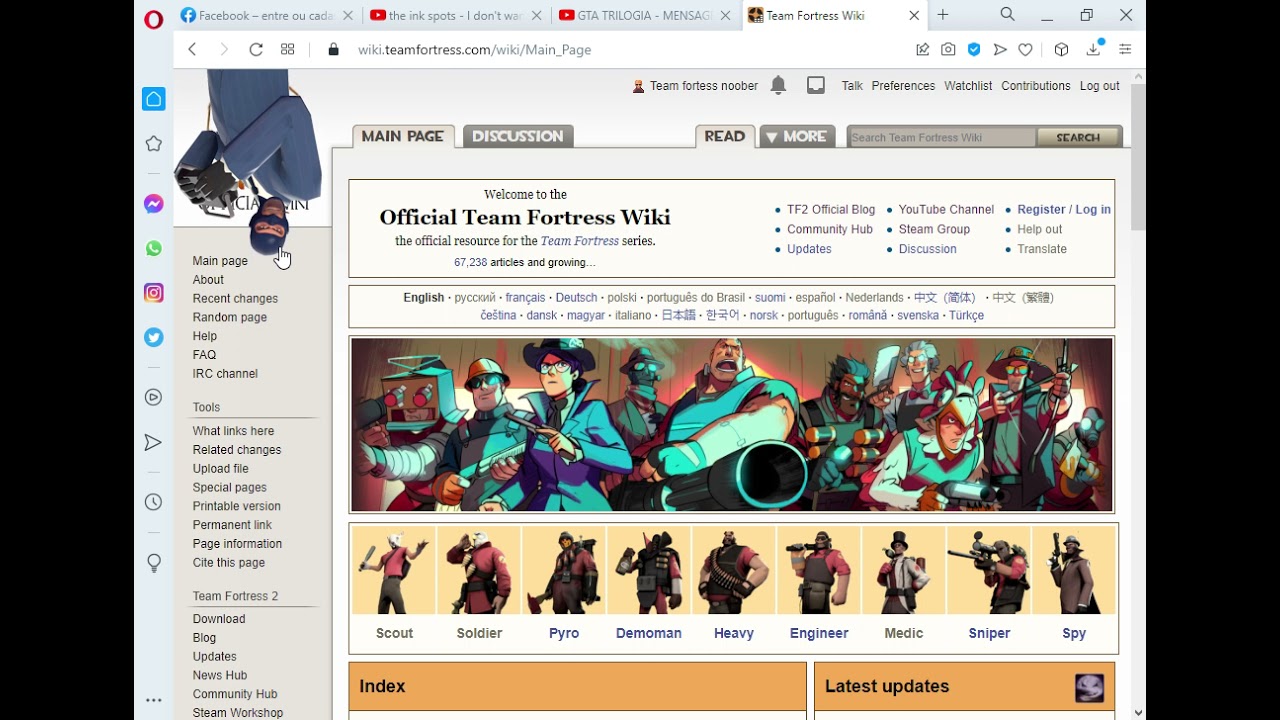Open the main banner artwork
This screenshot has width=1280, height=720.
(x=732, y=425)
